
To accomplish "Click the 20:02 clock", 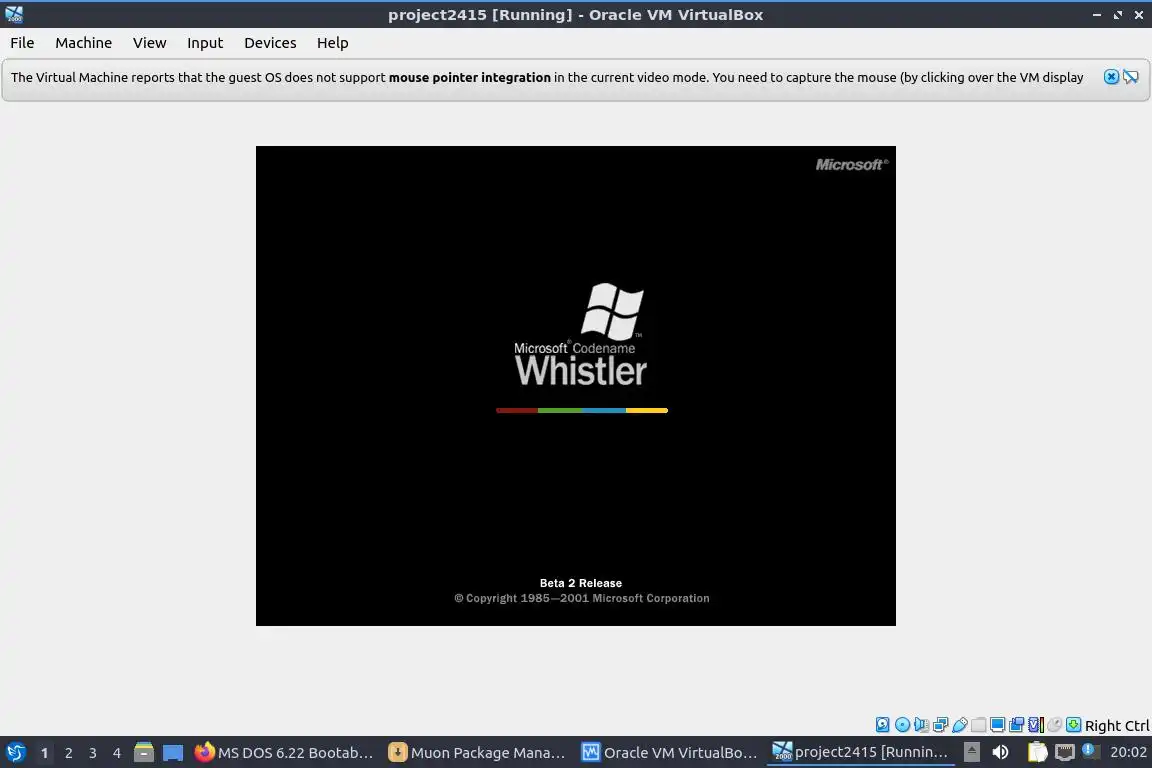I will 1128,752.
